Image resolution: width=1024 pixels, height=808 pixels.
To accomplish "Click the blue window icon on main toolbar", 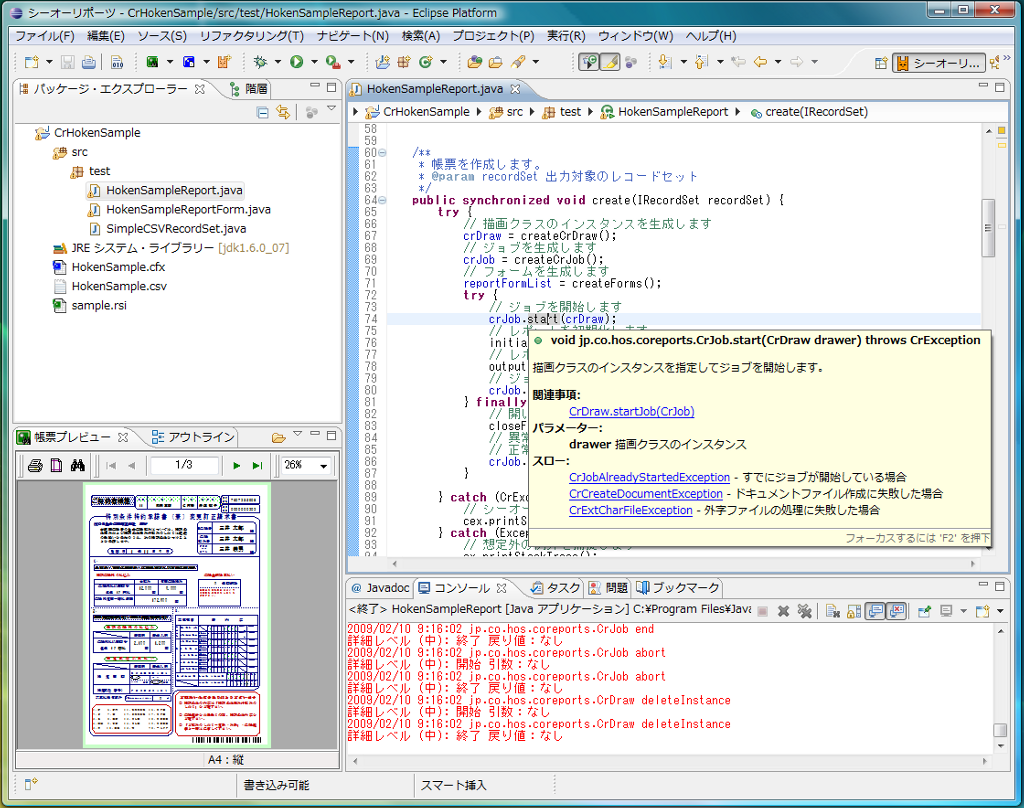I will tap(189, 62).
